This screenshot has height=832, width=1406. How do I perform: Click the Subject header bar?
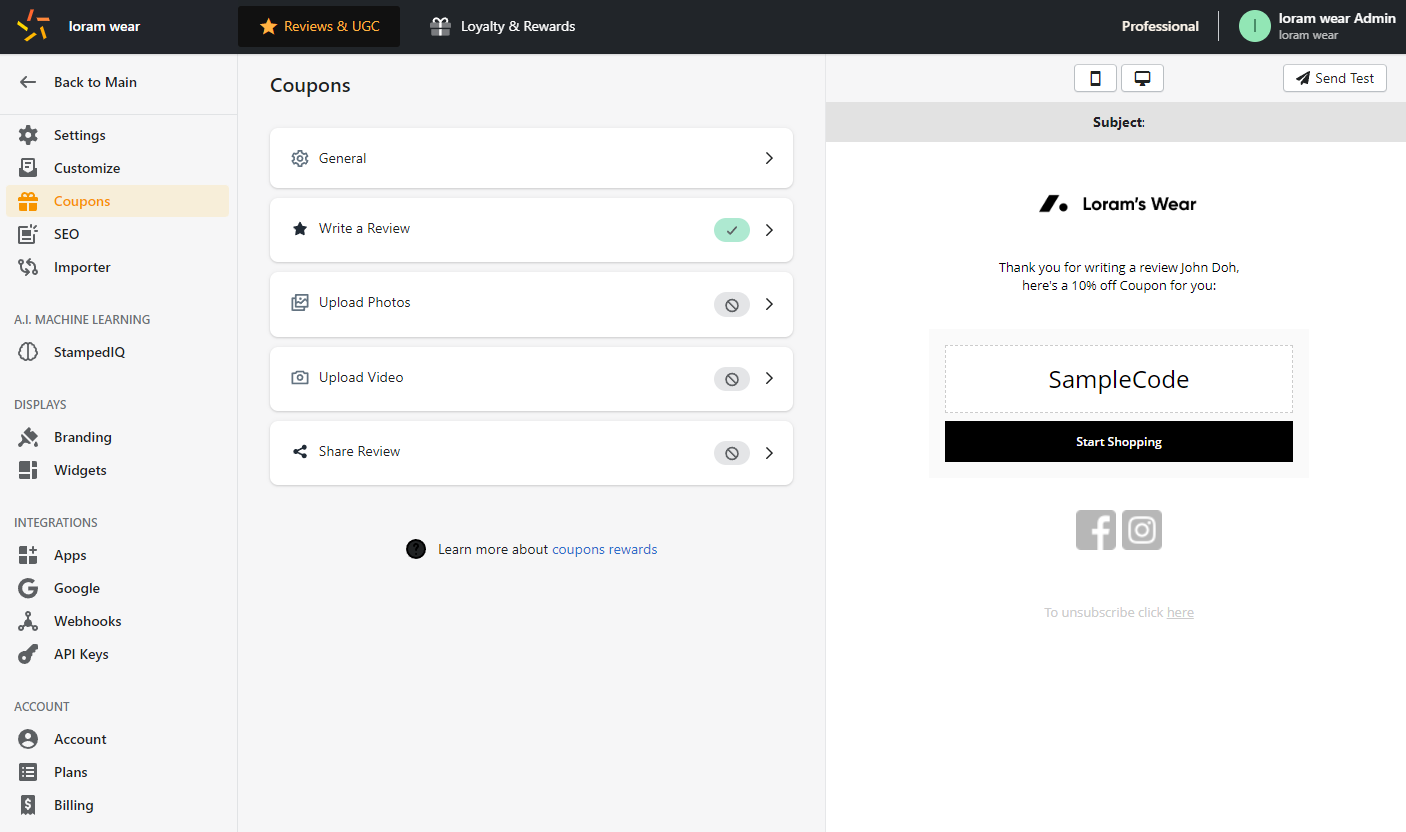[1116, 122]
